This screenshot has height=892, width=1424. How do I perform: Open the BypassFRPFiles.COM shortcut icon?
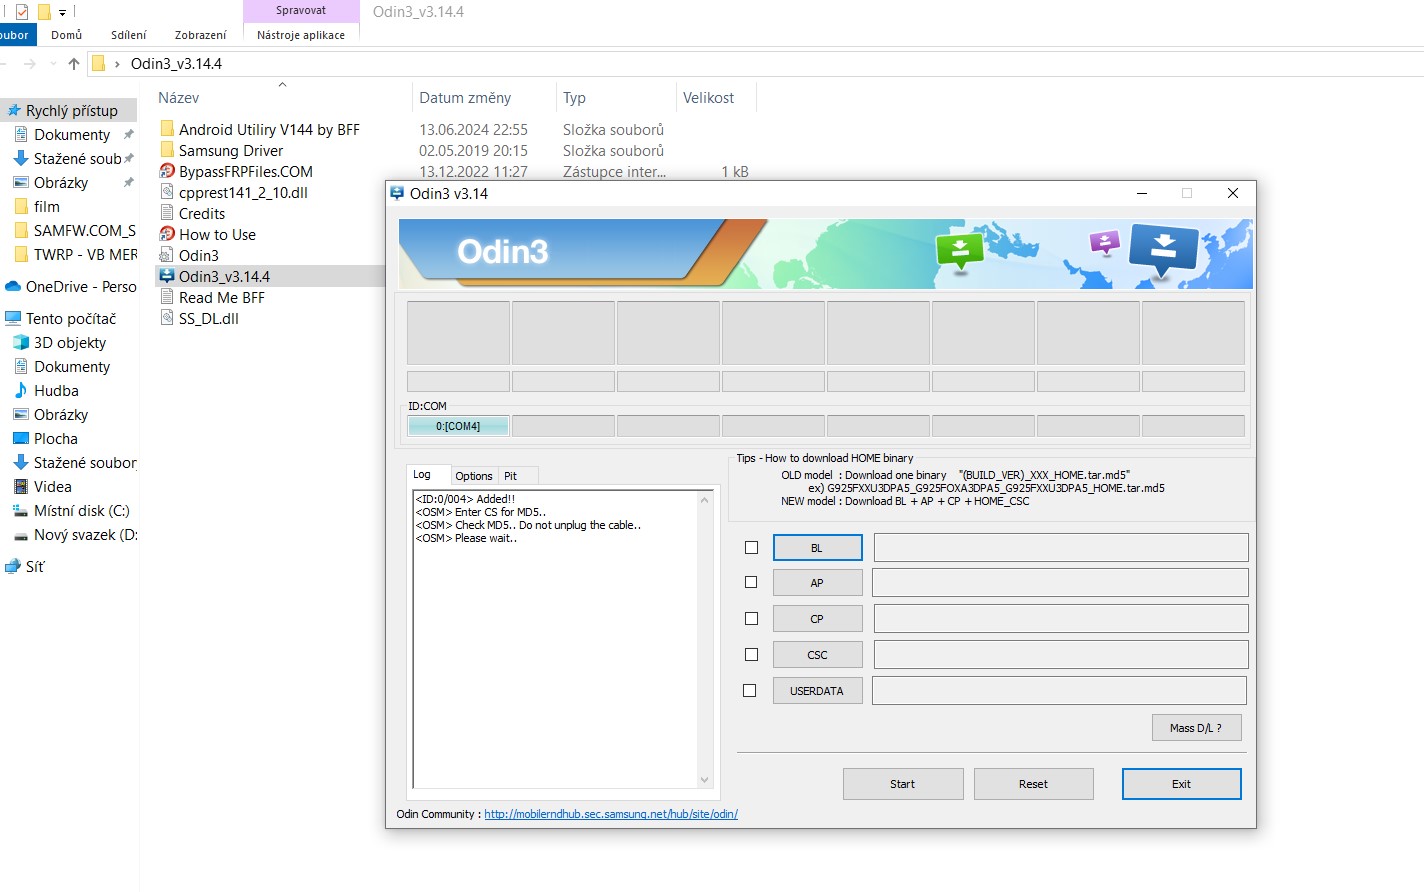click(167, 171)
